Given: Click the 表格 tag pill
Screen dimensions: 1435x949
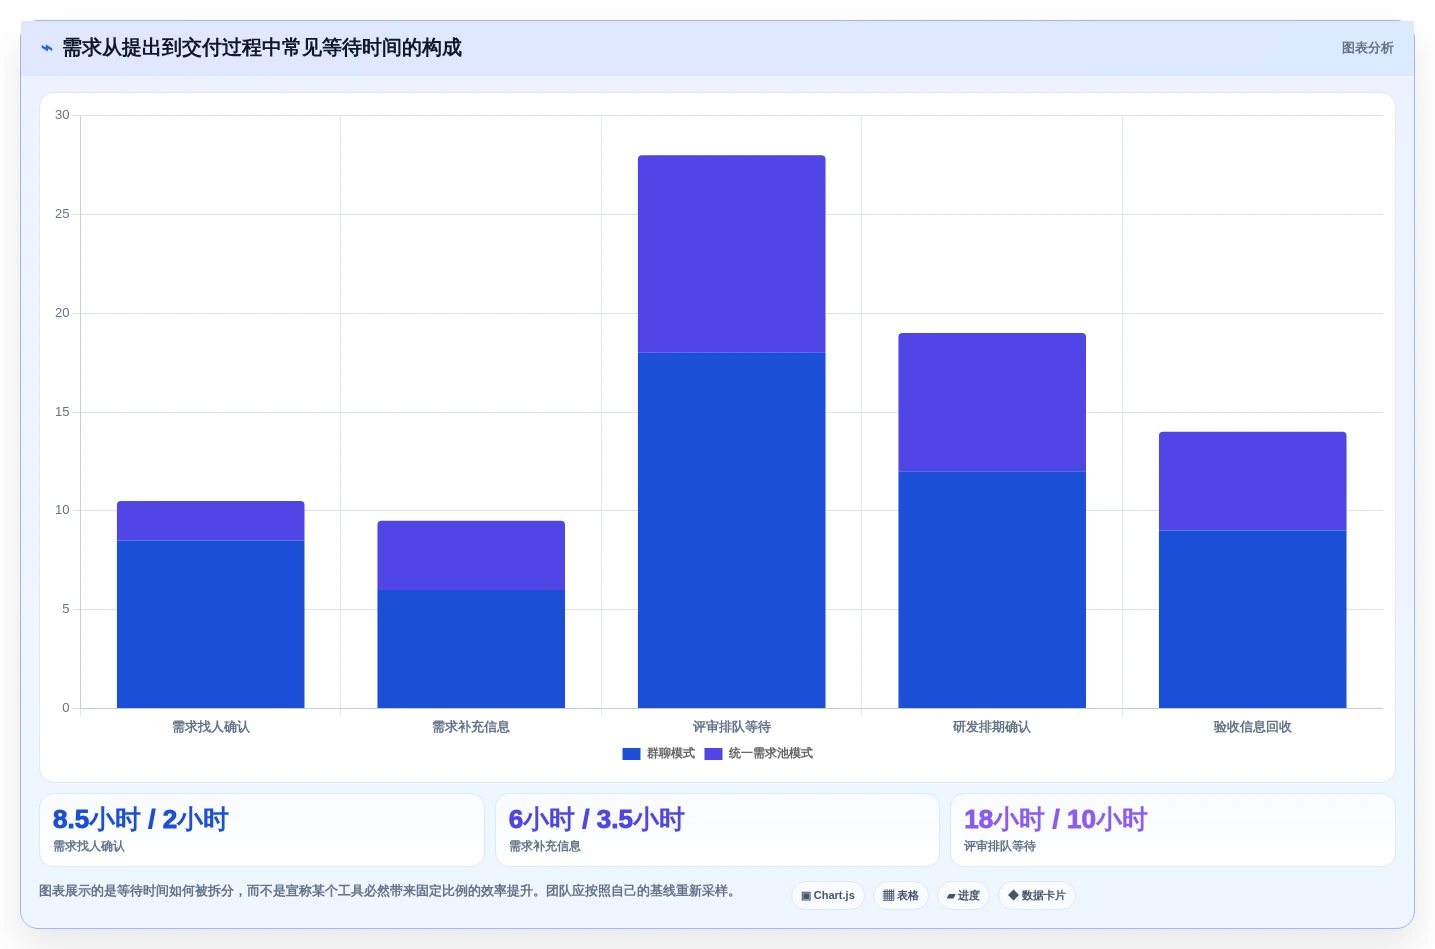Looking at the screenshot, I should (901, 895).
